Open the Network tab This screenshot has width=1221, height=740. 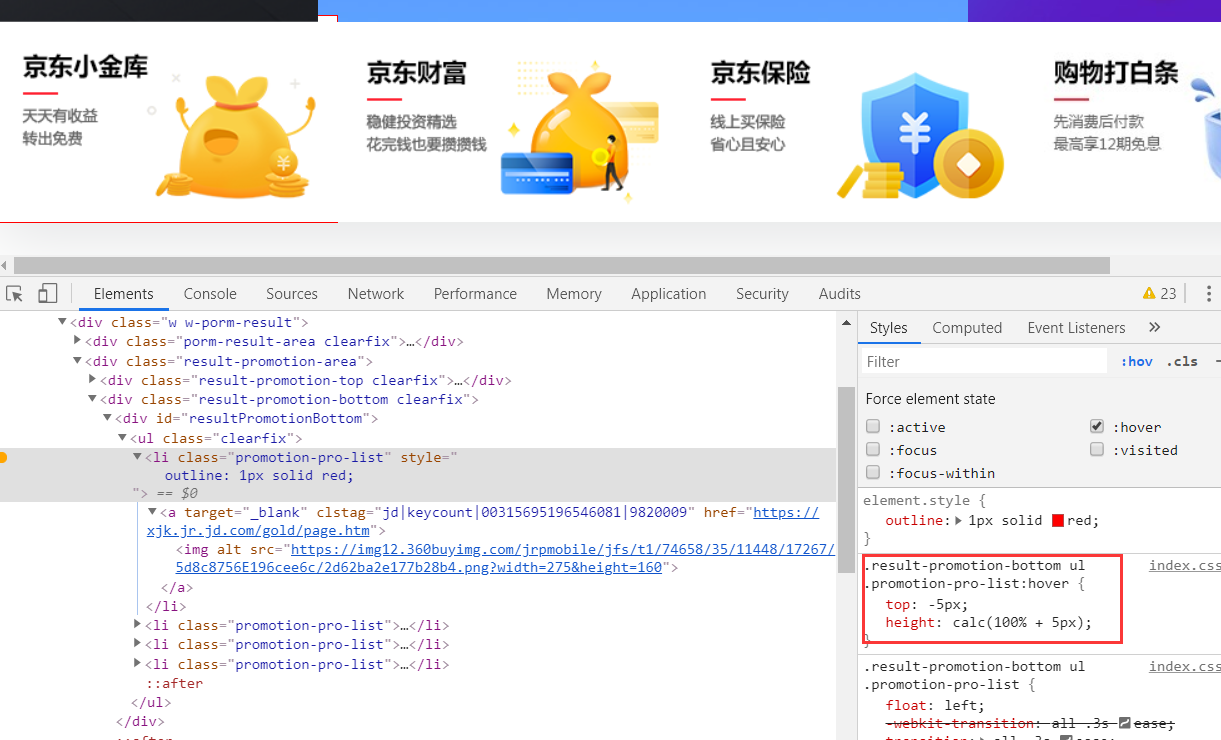click(x=376, y=294)
